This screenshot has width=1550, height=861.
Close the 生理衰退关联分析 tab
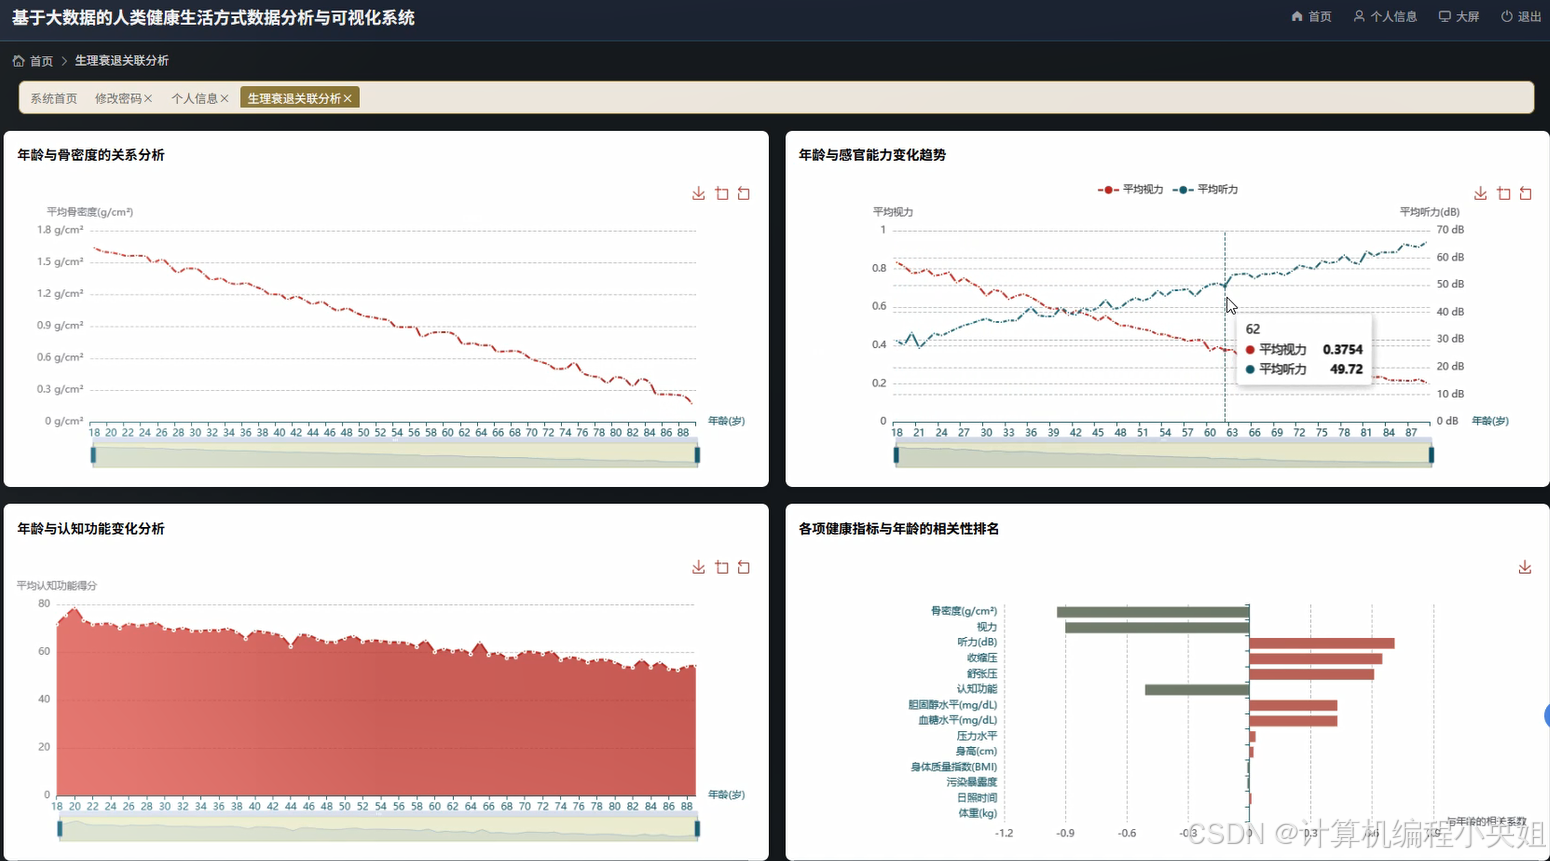click(348, 98)
